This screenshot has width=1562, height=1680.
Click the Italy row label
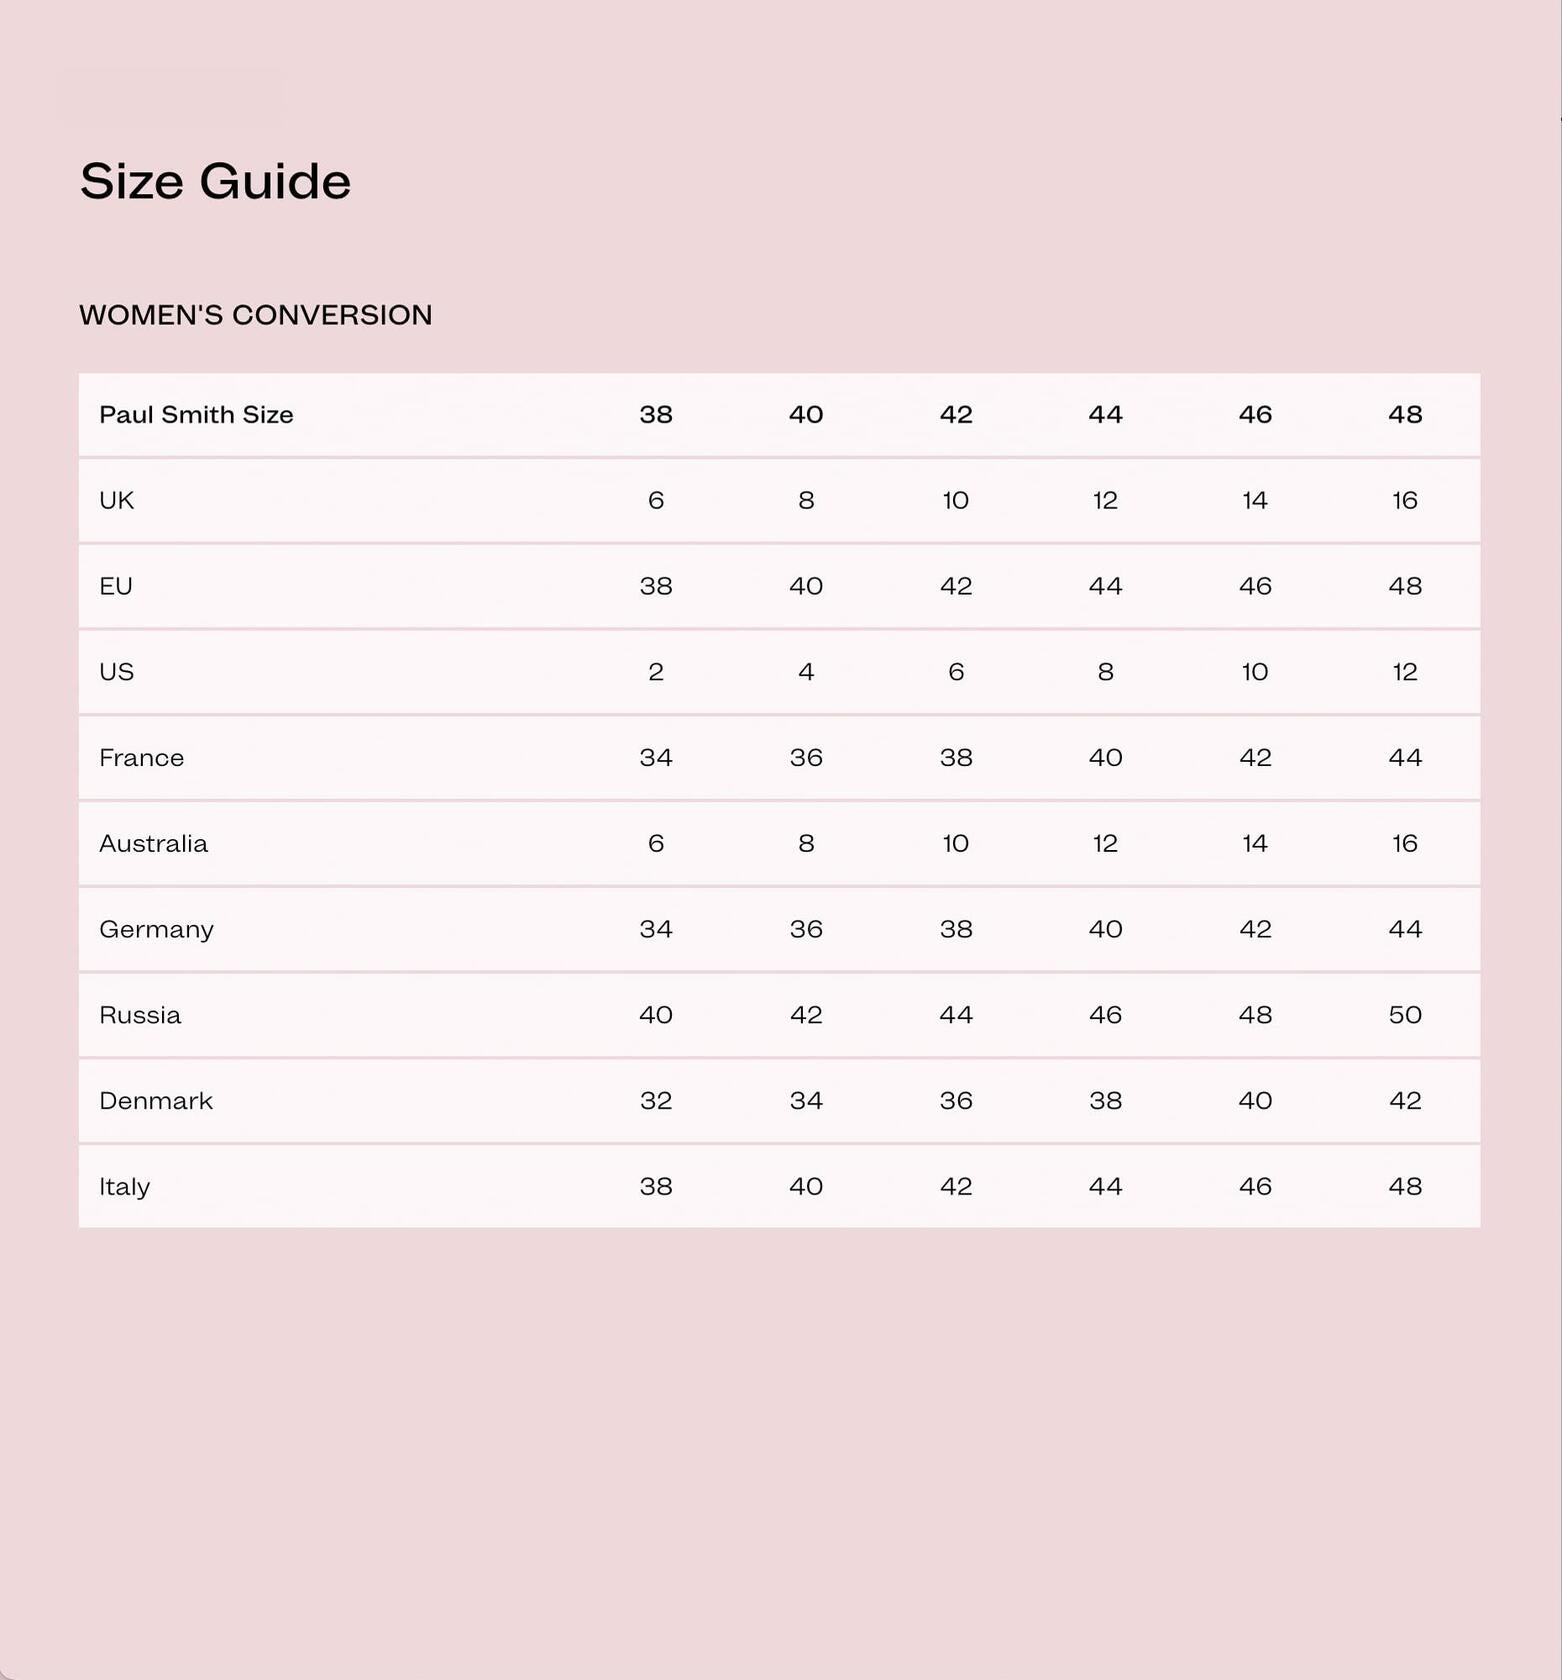coord(124,1187)
